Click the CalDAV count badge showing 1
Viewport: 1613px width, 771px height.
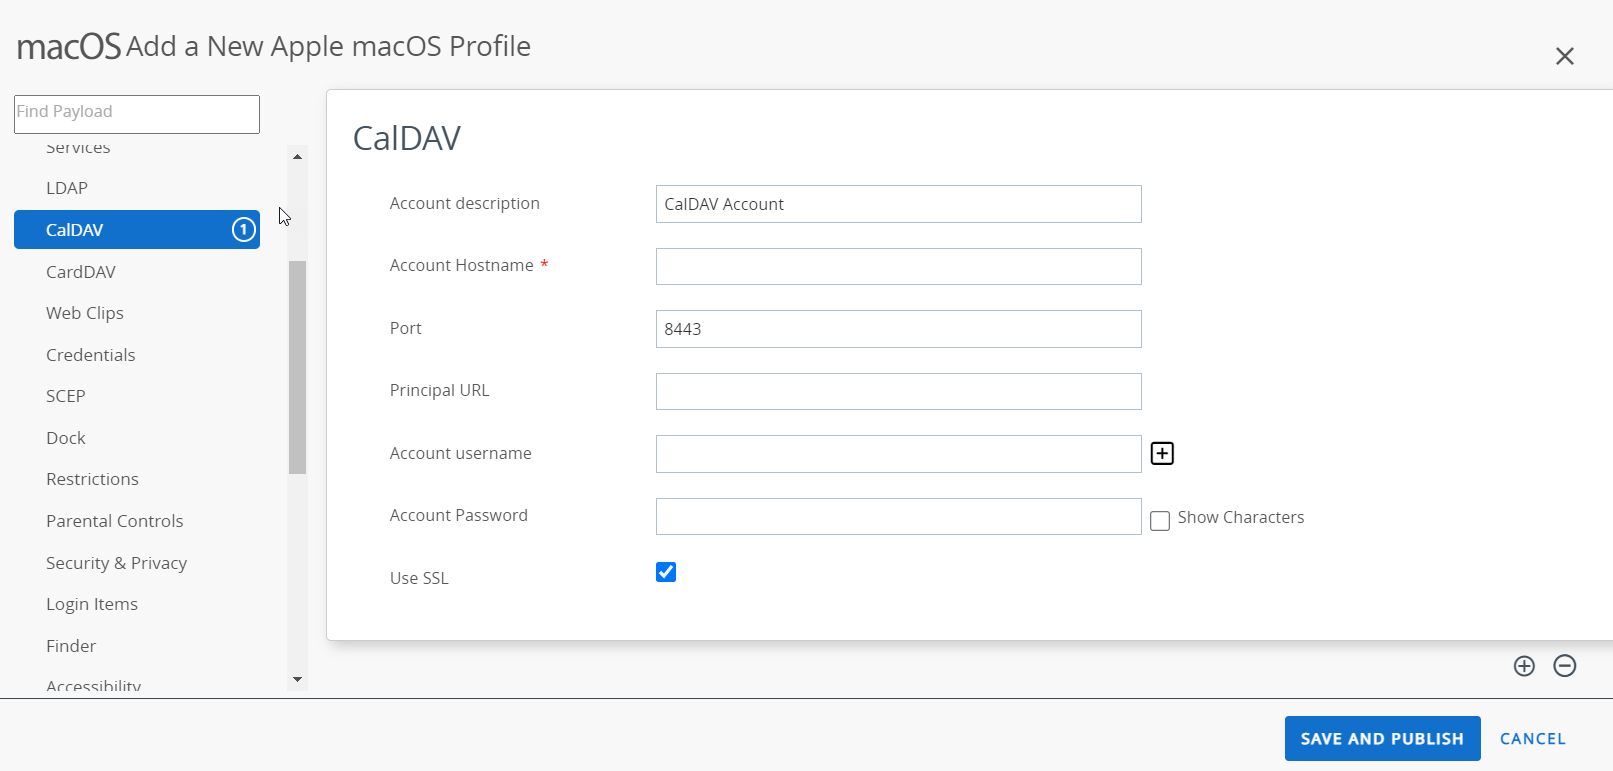point(243,230)
